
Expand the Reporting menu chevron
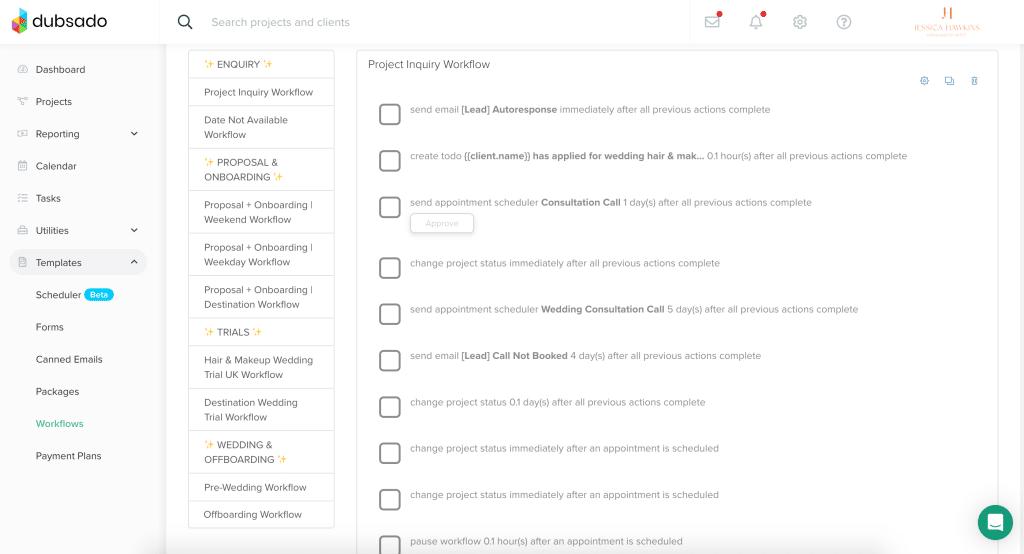pyautogui.click(x=134, y=133)
